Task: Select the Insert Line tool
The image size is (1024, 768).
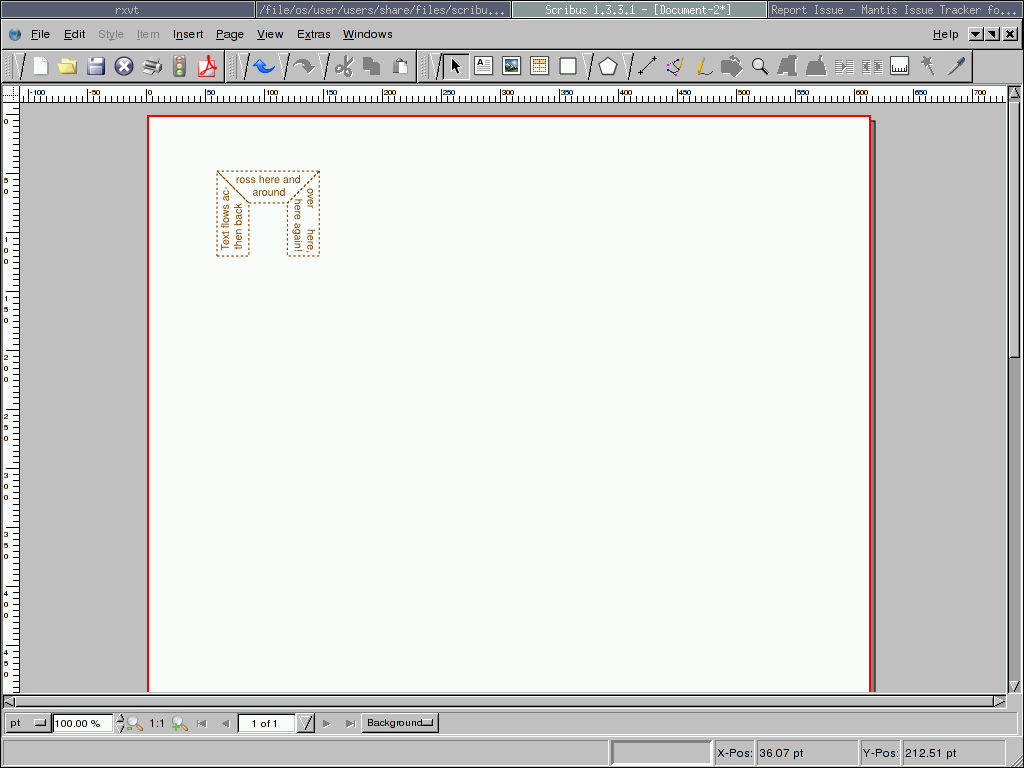Action: (x=647, y=67)
